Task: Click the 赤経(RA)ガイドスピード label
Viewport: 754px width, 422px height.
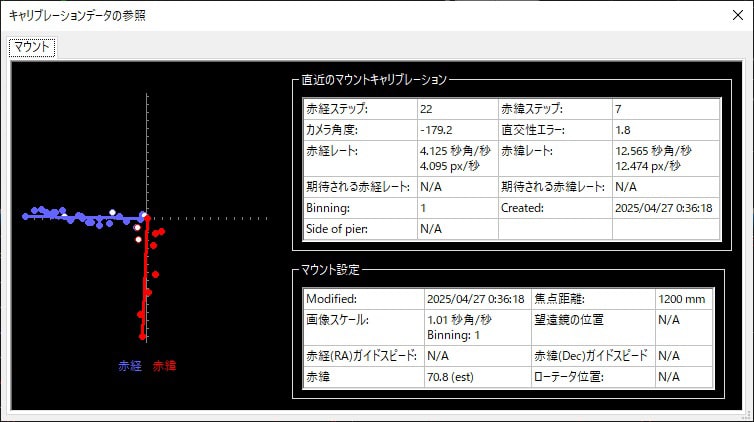Action: (x=362, y=356)
